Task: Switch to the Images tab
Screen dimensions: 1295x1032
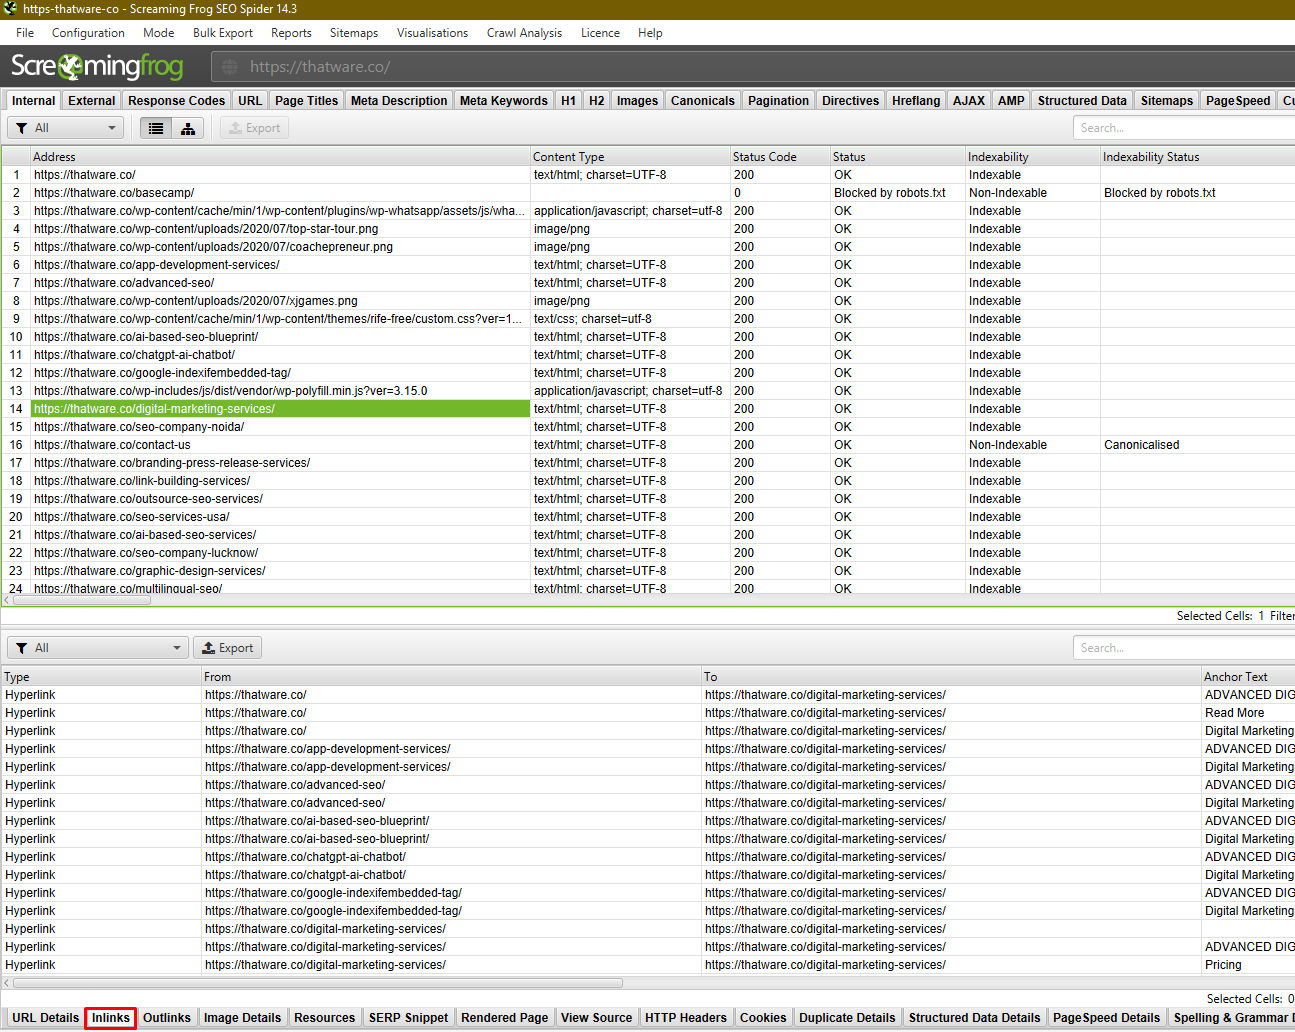Action: [637, 101]
